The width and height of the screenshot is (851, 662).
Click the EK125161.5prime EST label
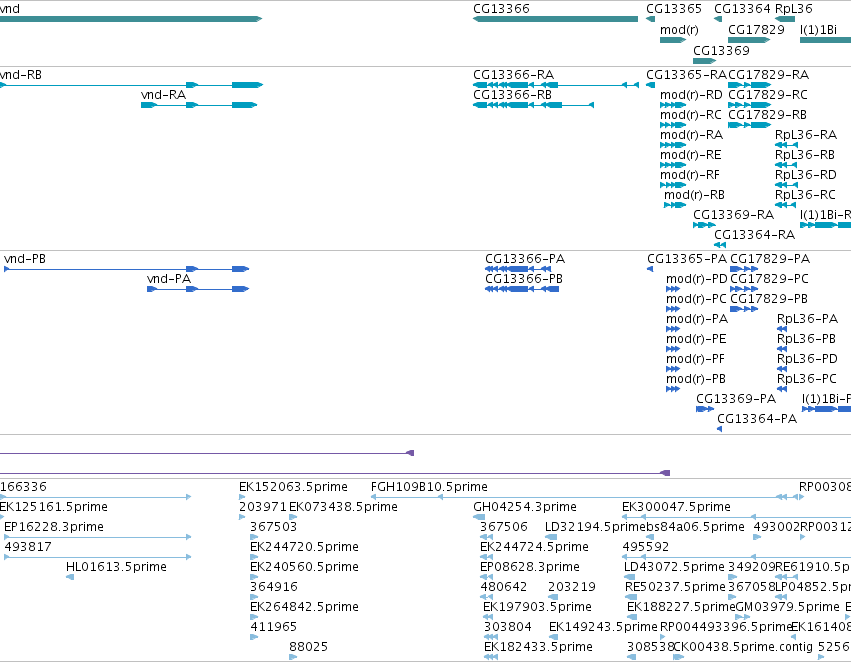pyautogui.click(x=53, y=507)
